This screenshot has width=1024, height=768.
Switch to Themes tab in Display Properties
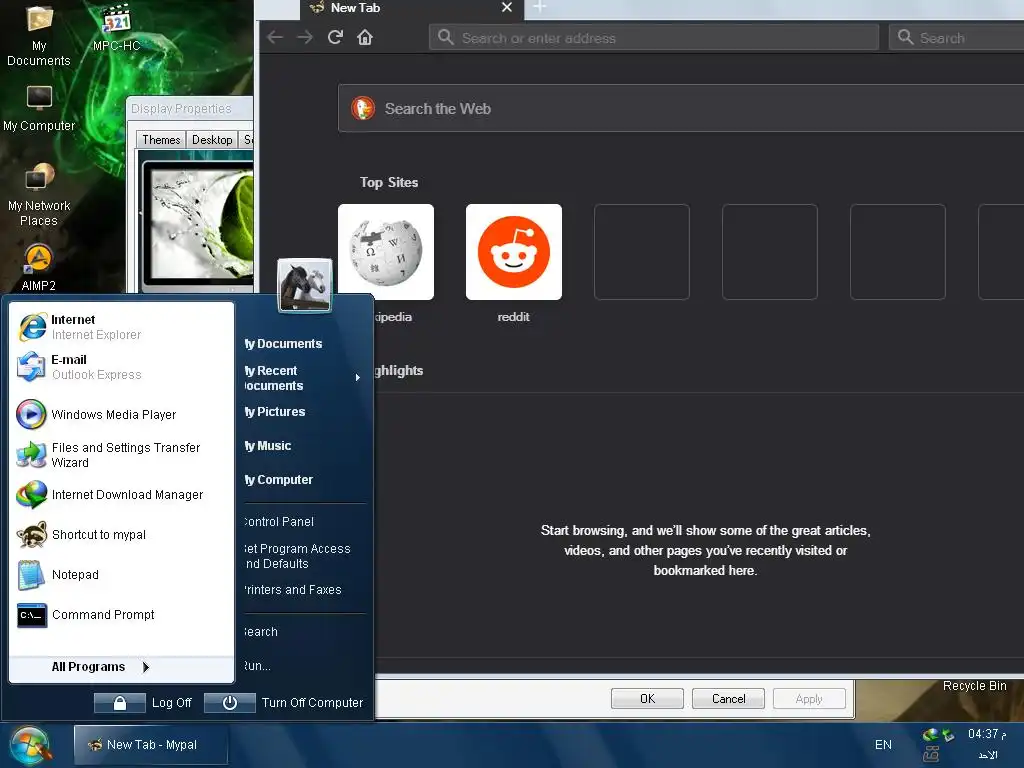pos(161,140)
